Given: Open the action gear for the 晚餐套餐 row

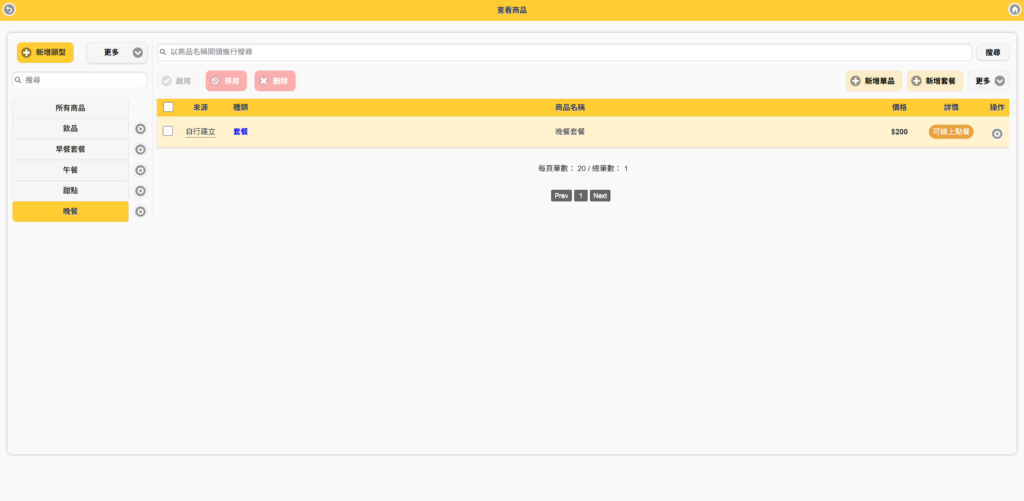Looking at the screenshot, I should [x=996, y=134].
